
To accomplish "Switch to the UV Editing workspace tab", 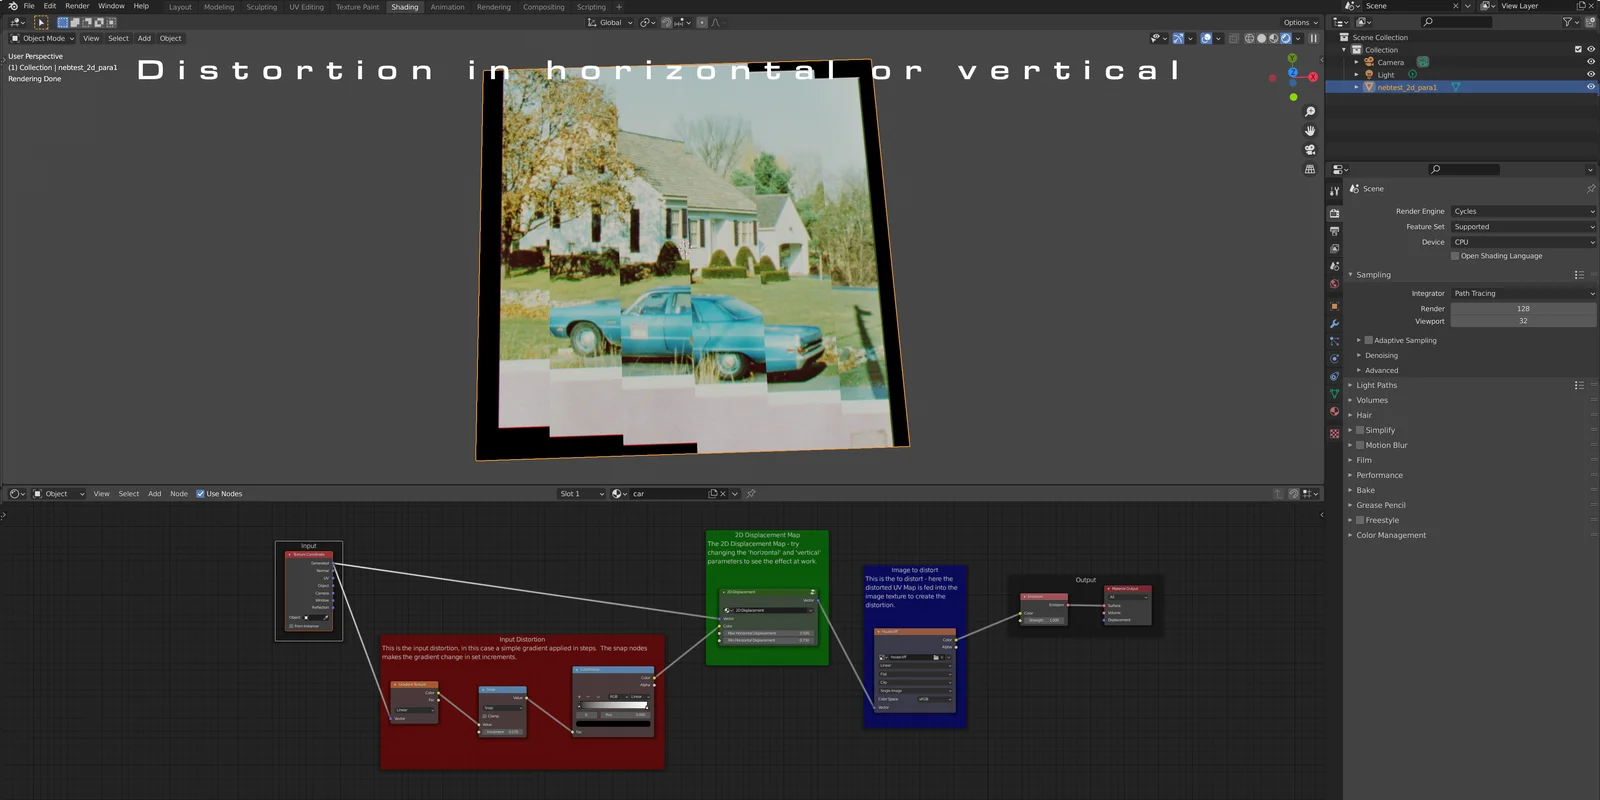I will [x=306, y=7].
